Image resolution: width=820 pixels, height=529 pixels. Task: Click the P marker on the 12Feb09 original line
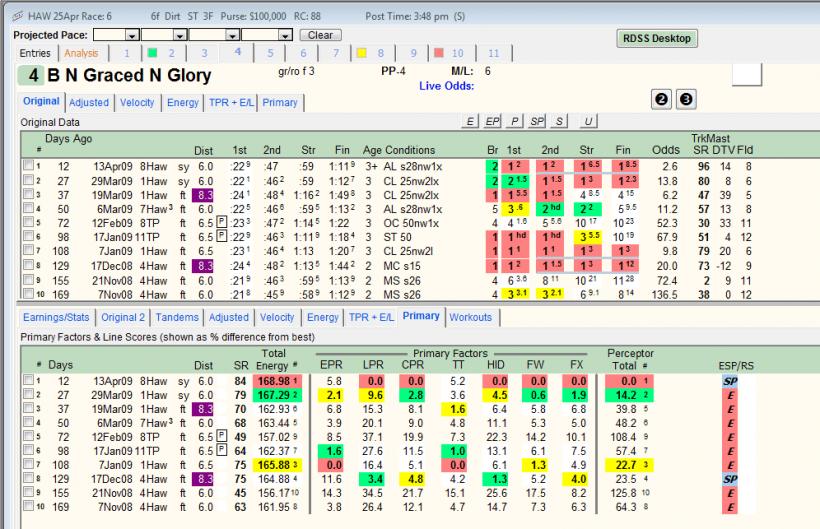[x=222, y=223]
